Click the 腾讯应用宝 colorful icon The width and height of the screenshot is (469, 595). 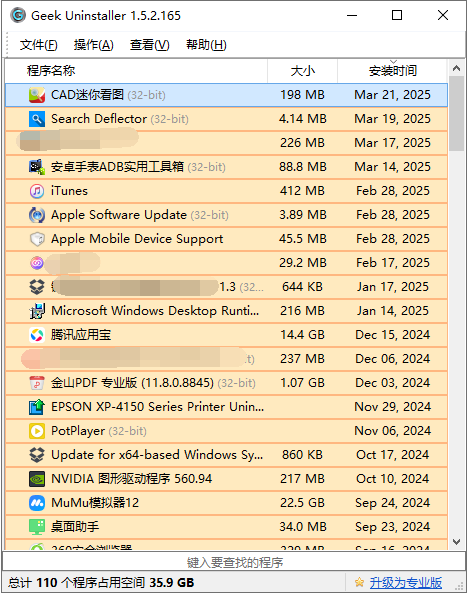(x=37, y=335)
